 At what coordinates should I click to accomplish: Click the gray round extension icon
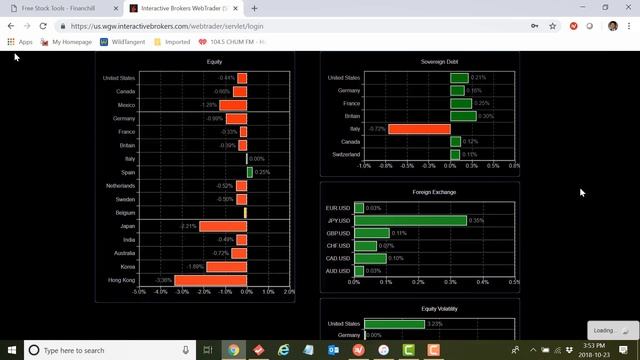tap(589, 26)
